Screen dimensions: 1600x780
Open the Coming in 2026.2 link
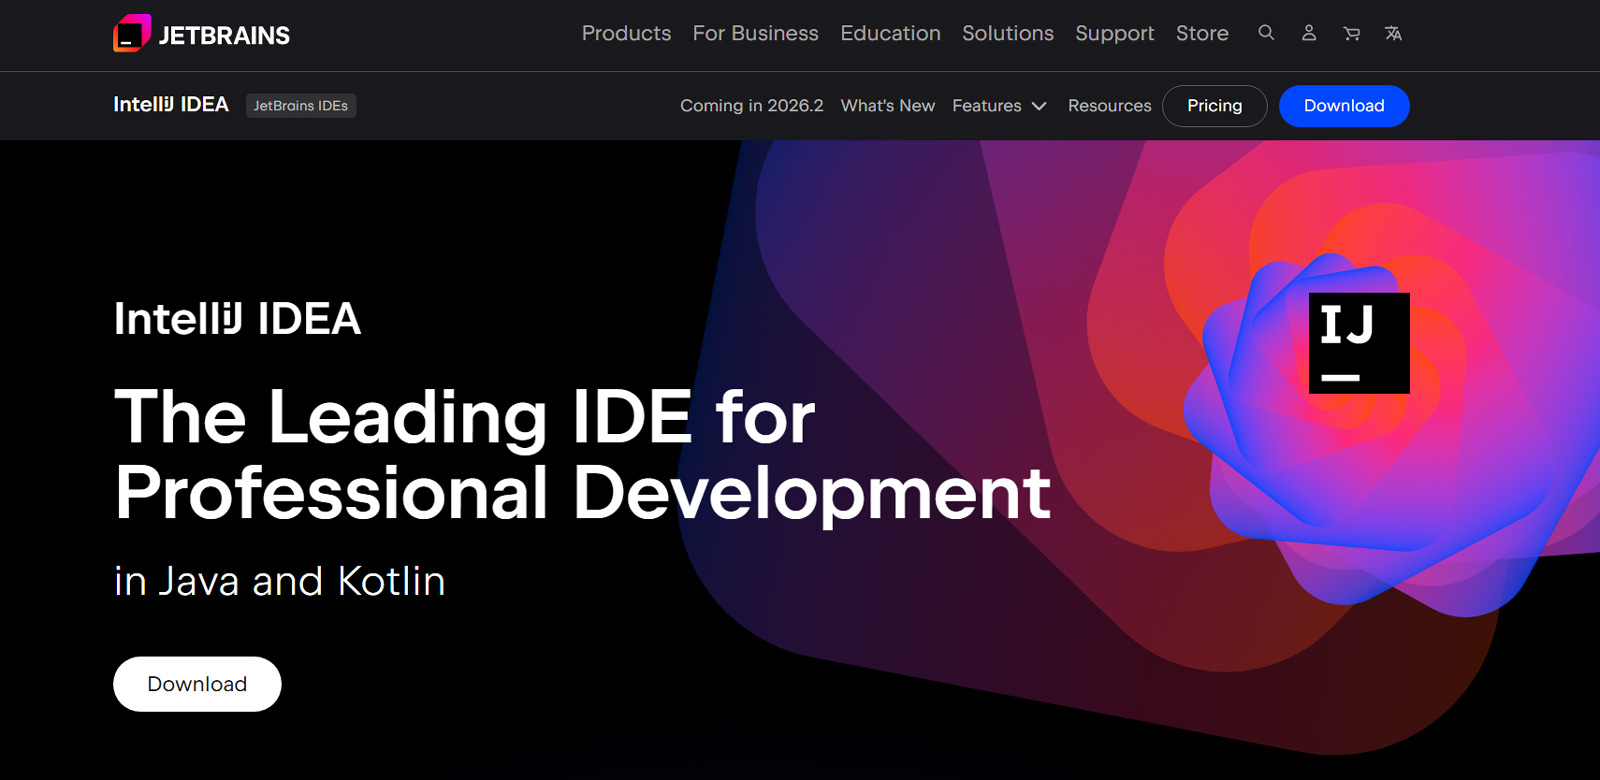click(x=752, y=106)
